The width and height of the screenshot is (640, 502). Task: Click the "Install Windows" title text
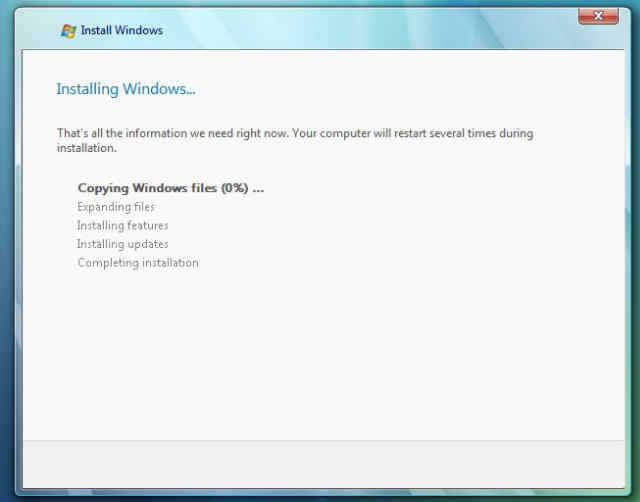122,30
